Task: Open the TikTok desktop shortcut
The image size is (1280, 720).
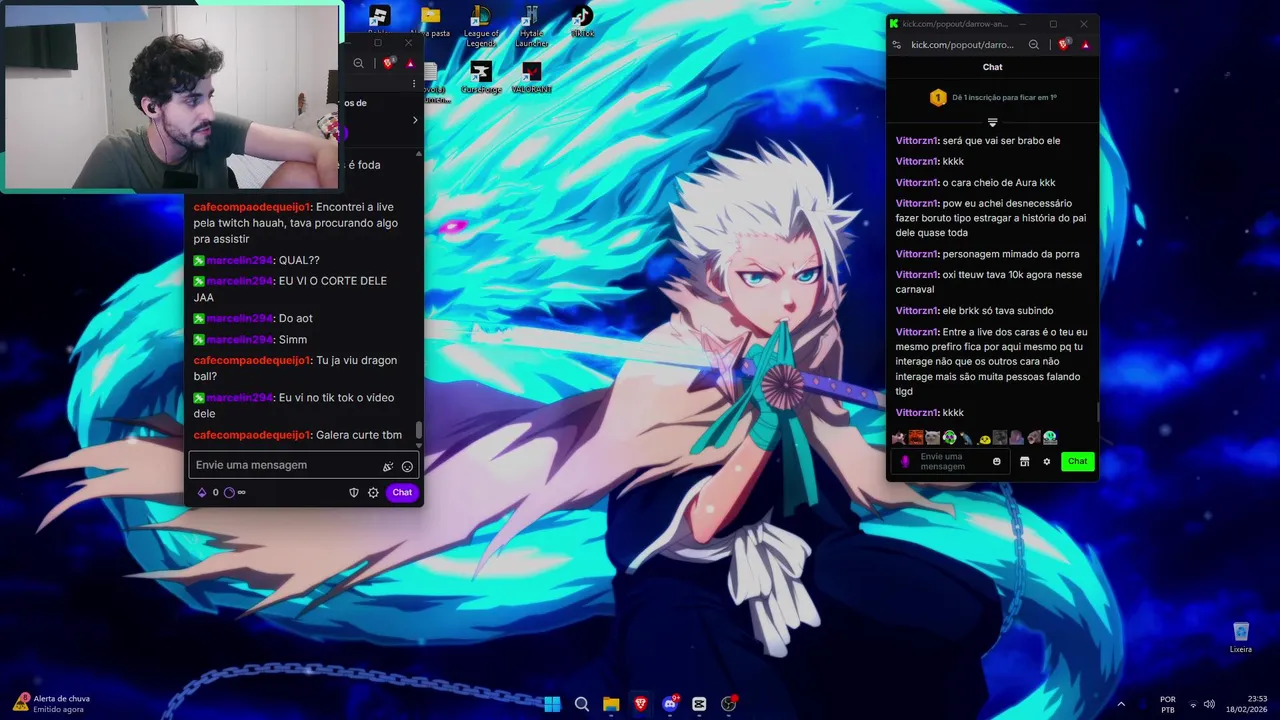Action: pos(582,22)
